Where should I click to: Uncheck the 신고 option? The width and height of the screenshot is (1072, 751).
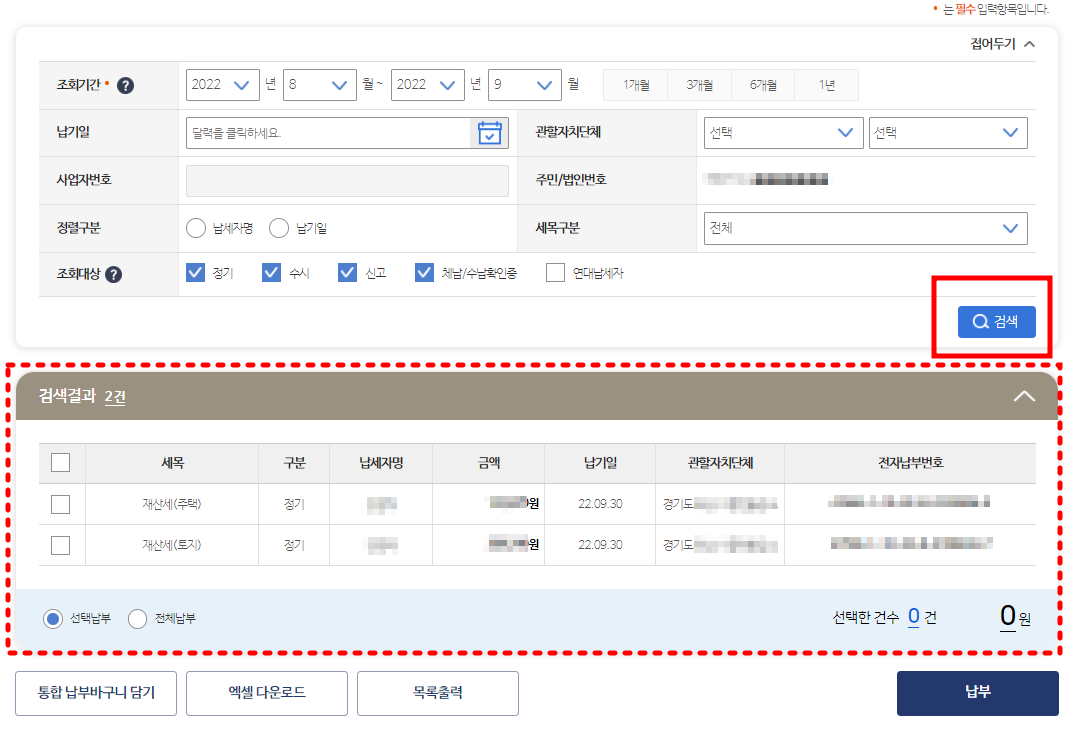click(x=347, y=271)
